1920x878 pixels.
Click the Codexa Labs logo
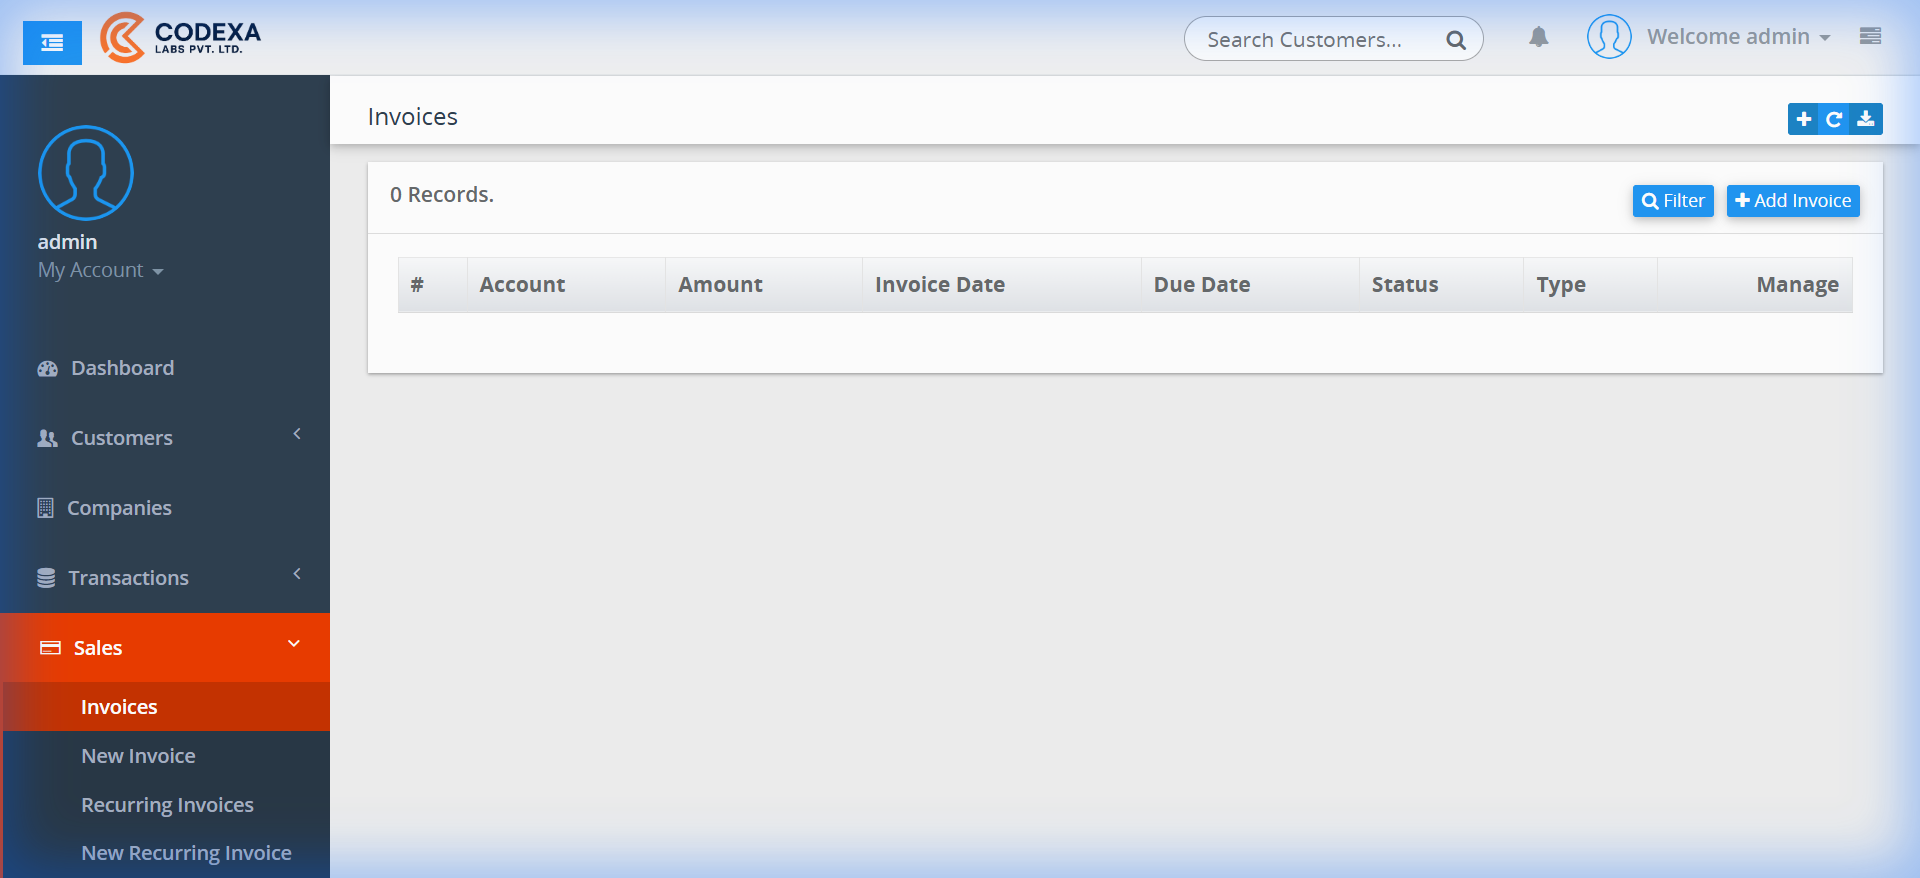[180, 38]
